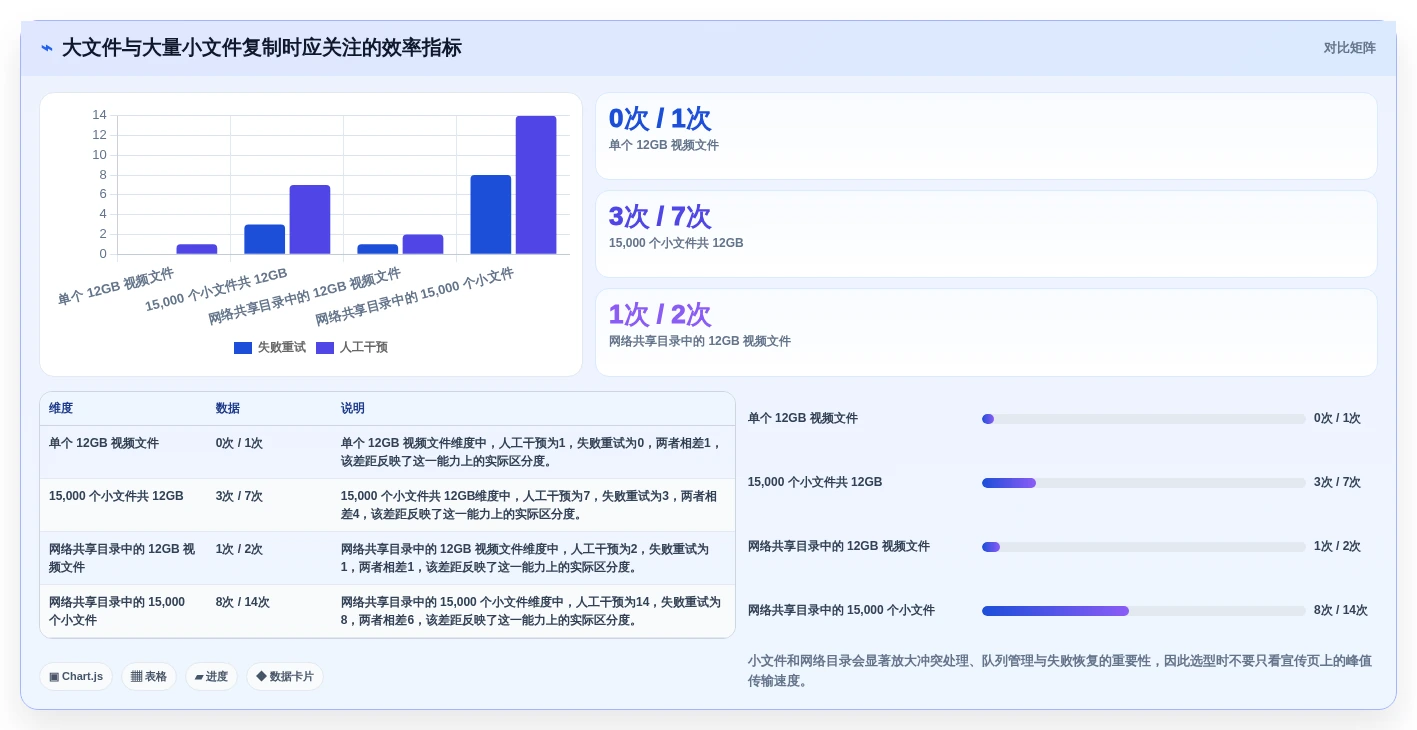Image resolution: width=1417 pixels, height=730 pixels.
Task: Click the Chart.js tag chip
Action: coord(76,677)
